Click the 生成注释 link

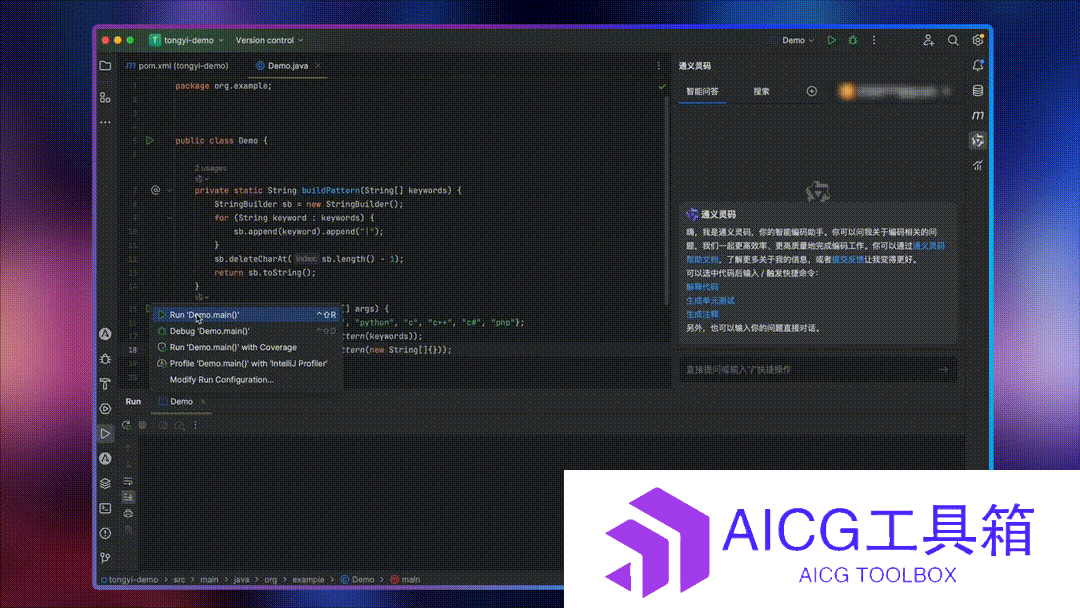[x=702, y=314]
